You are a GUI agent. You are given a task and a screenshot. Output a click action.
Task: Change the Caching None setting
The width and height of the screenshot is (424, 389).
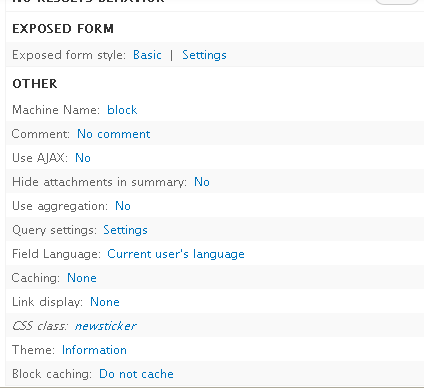(x=82, y=278)
